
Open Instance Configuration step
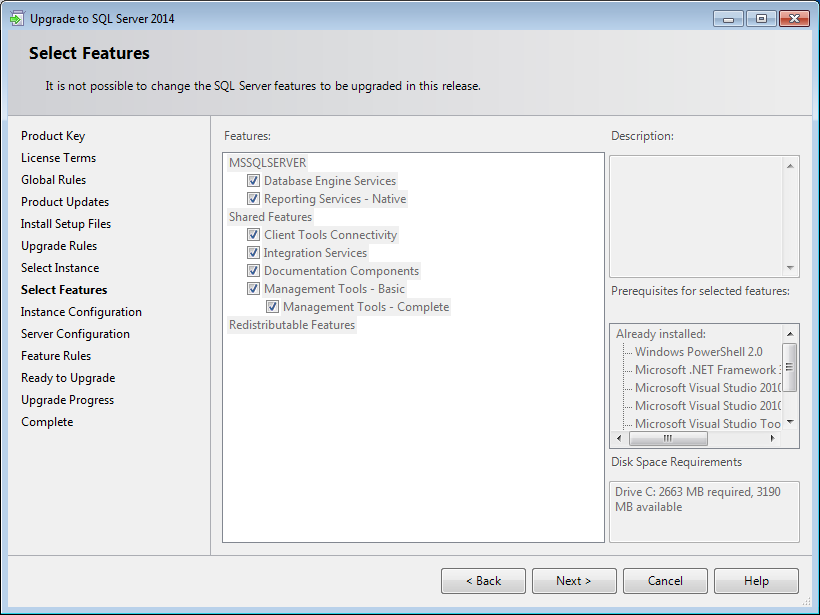click(81, 312)
